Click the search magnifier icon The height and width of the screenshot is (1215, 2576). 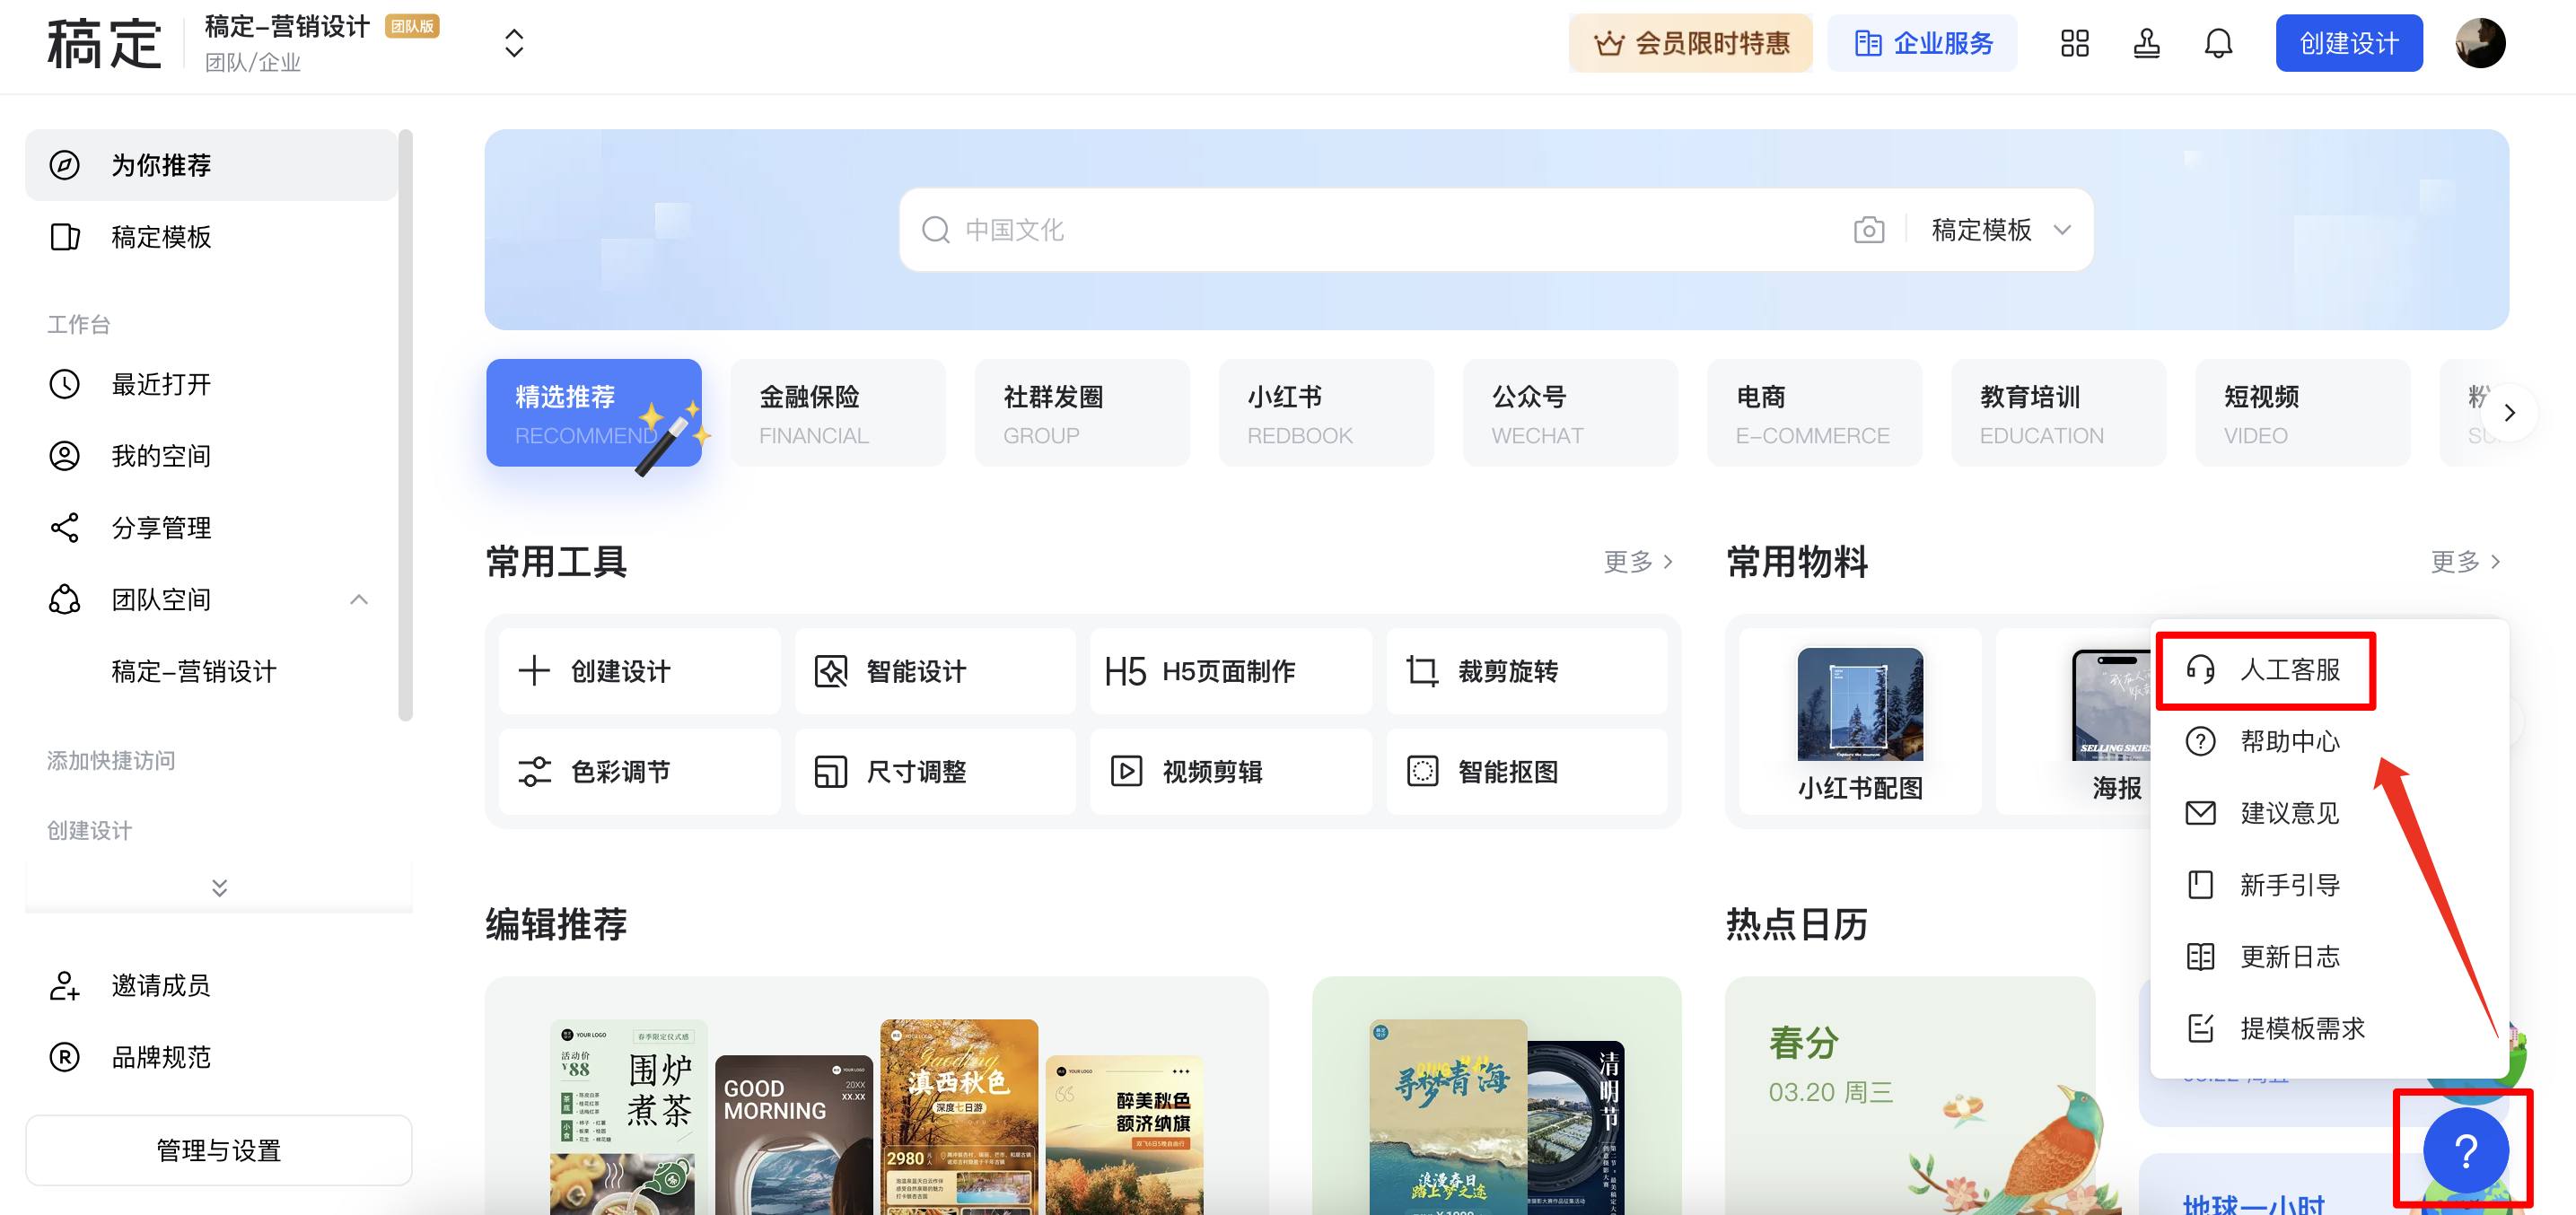[x=935, y=230]
